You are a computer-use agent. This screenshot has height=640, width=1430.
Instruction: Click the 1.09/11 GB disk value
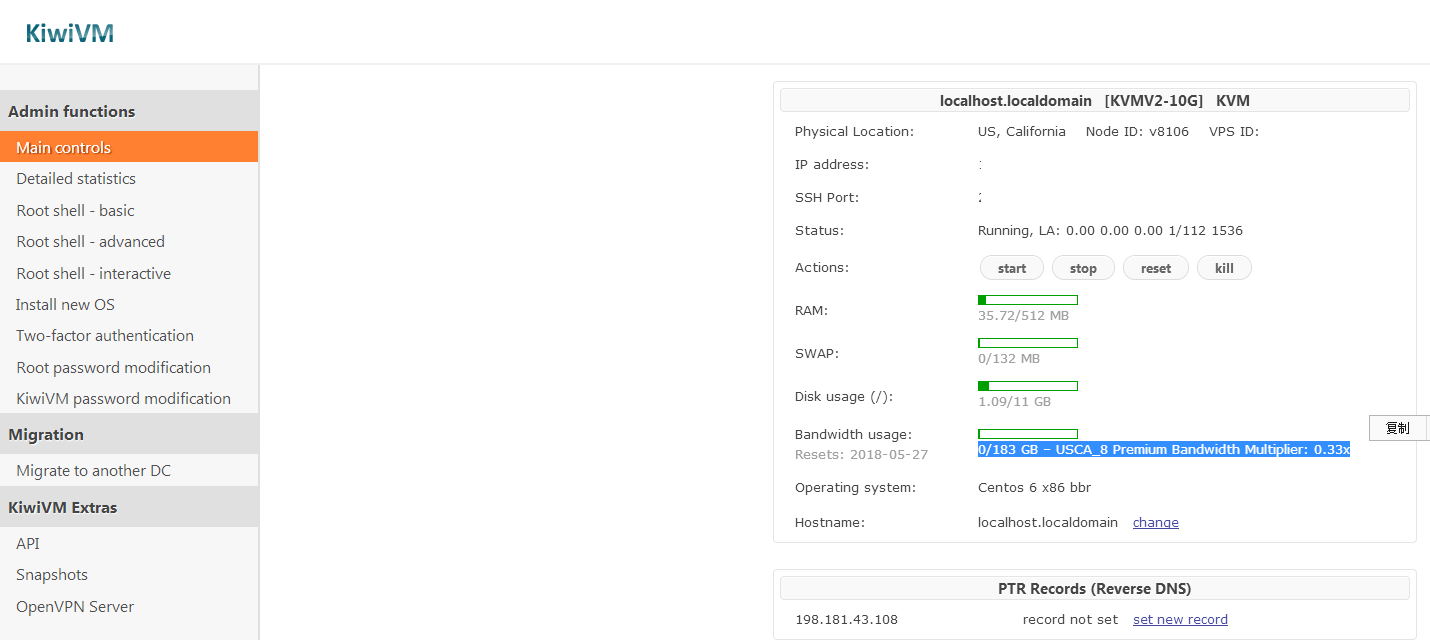pos(1014,401)
